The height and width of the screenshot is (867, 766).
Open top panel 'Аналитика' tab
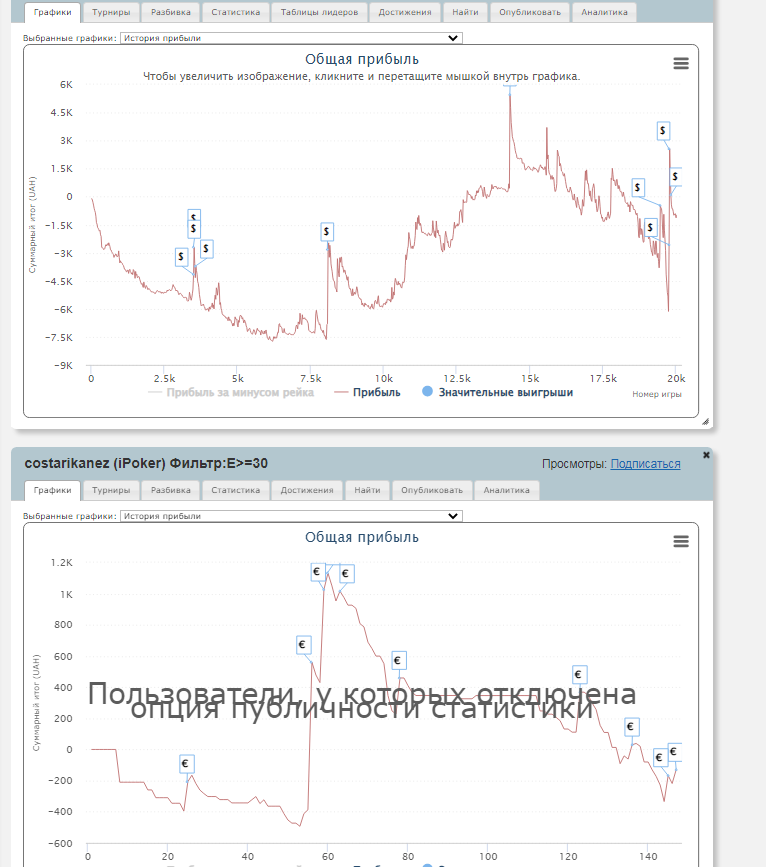[605, 12]
